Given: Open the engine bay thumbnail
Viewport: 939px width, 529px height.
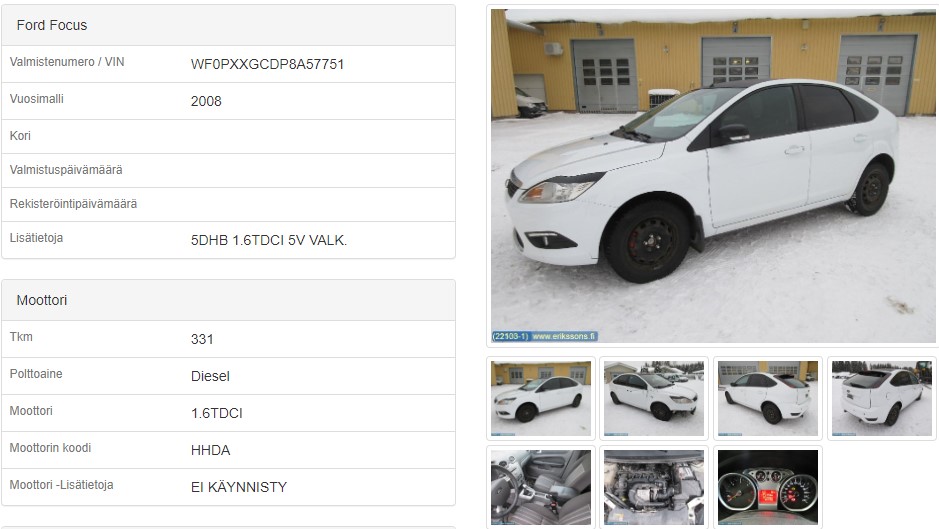Looking at the screenshot, I should (x=654, y=487).
